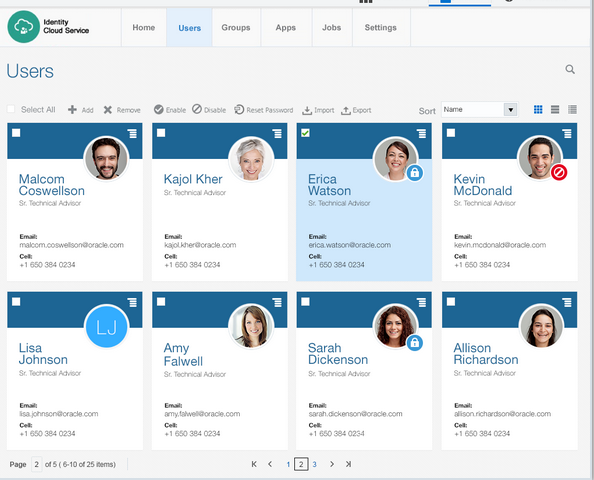
Task: Click the Reset Password icon
Action: pos(239,109)
